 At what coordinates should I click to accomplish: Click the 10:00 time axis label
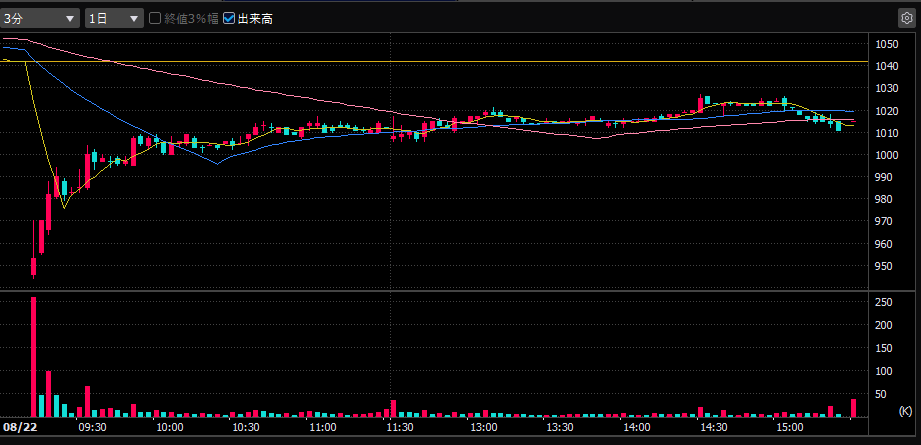pyautogui.click(x=169, y=427)
